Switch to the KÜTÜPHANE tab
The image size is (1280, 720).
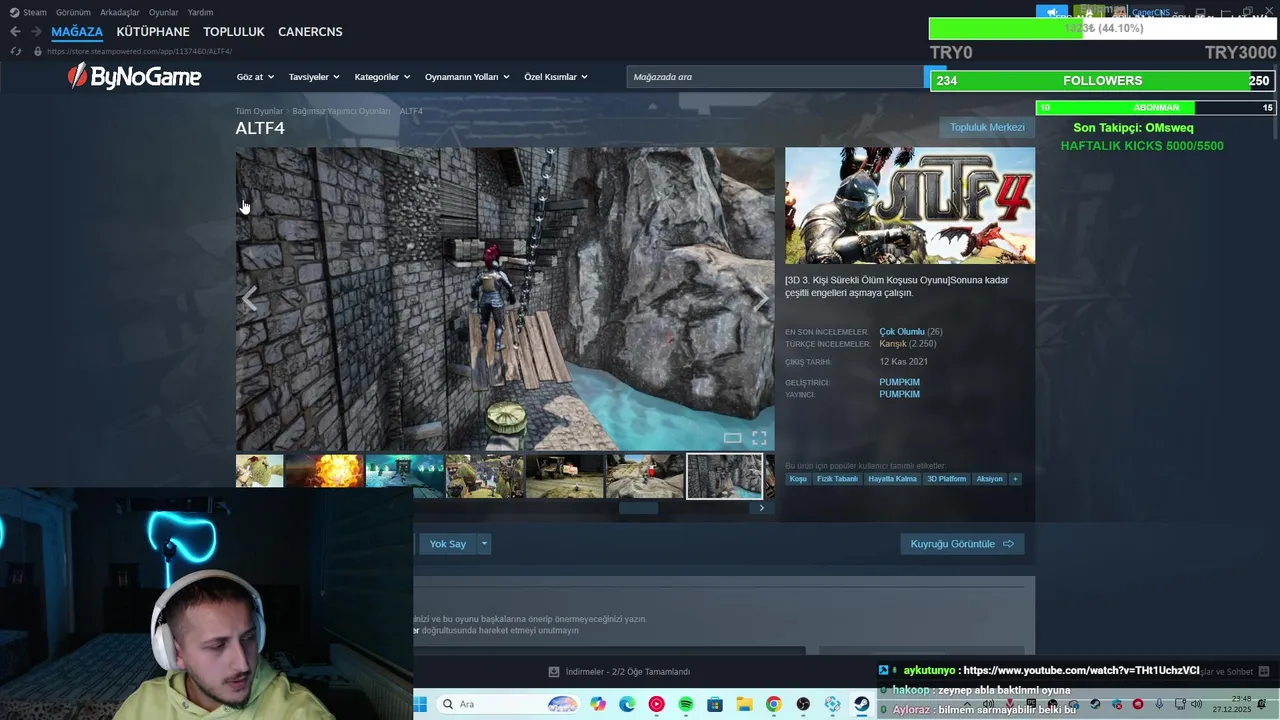click(153, 32)
